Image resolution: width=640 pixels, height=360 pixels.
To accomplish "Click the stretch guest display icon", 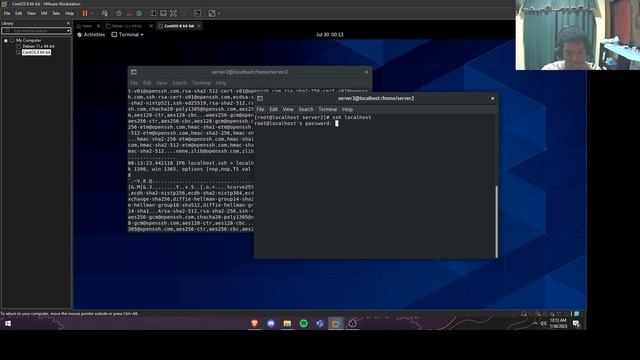I will 212,13.
